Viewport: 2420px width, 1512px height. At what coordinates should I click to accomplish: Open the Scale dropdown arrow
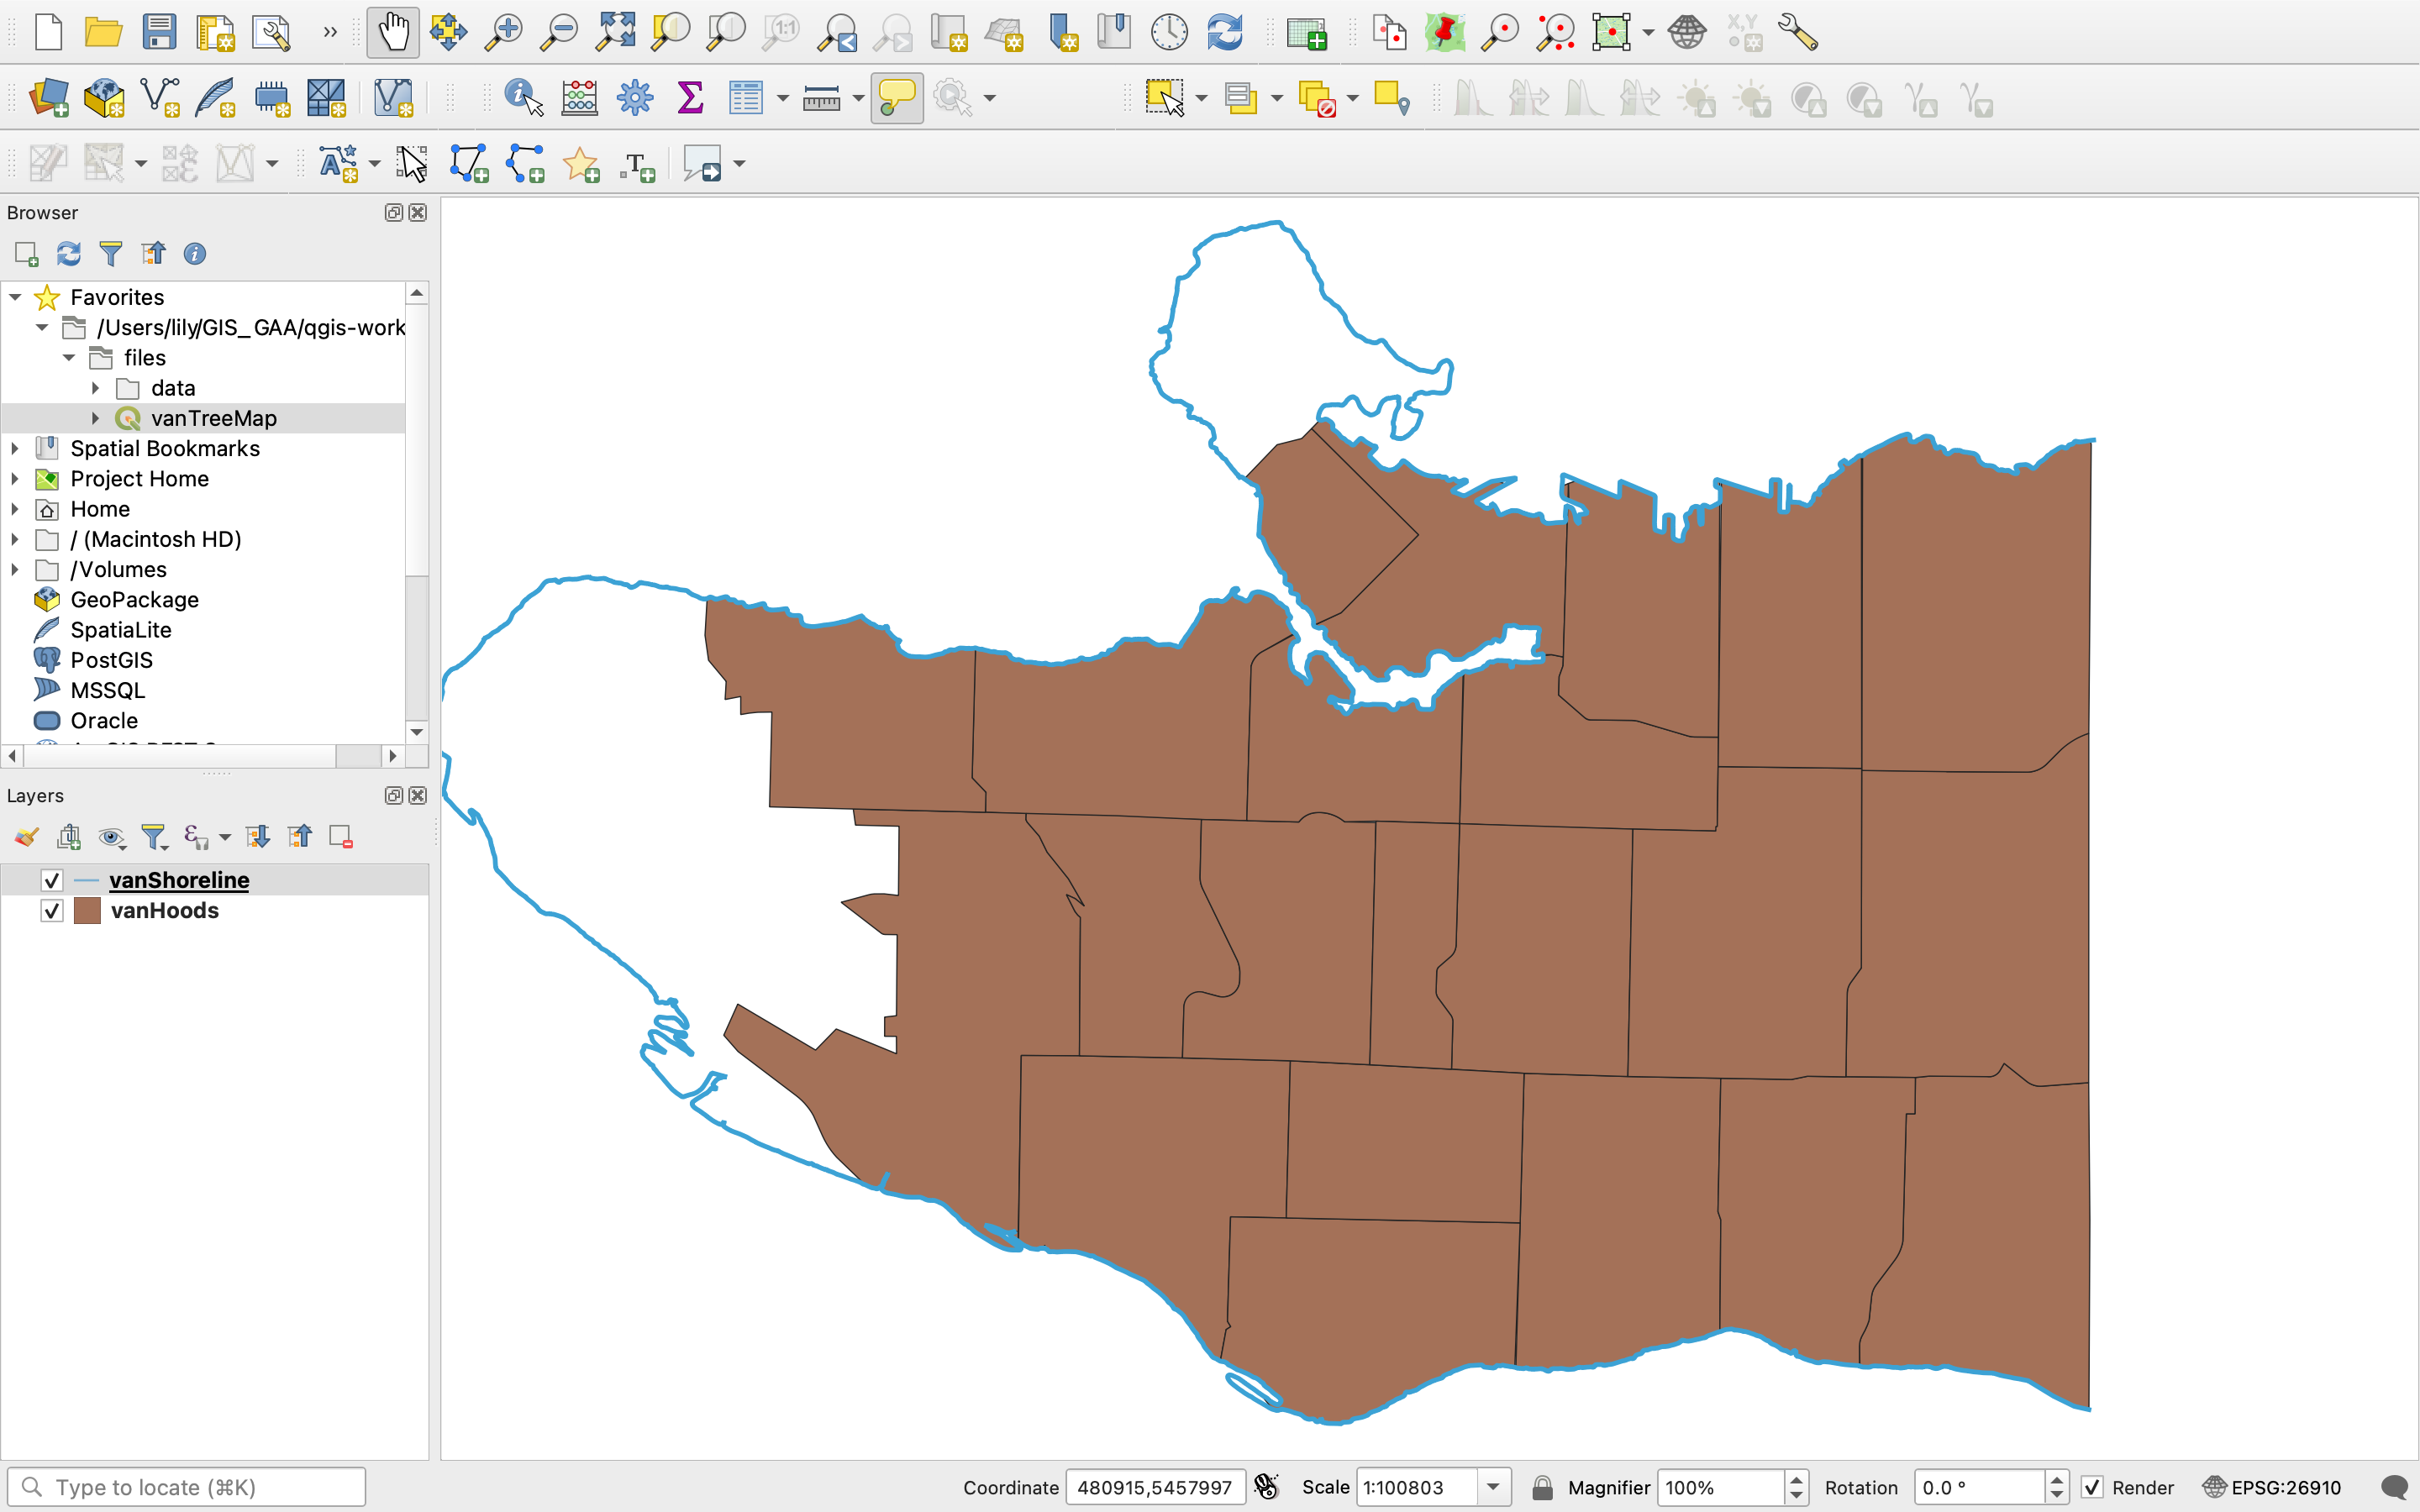[x=1493, y=1487]
